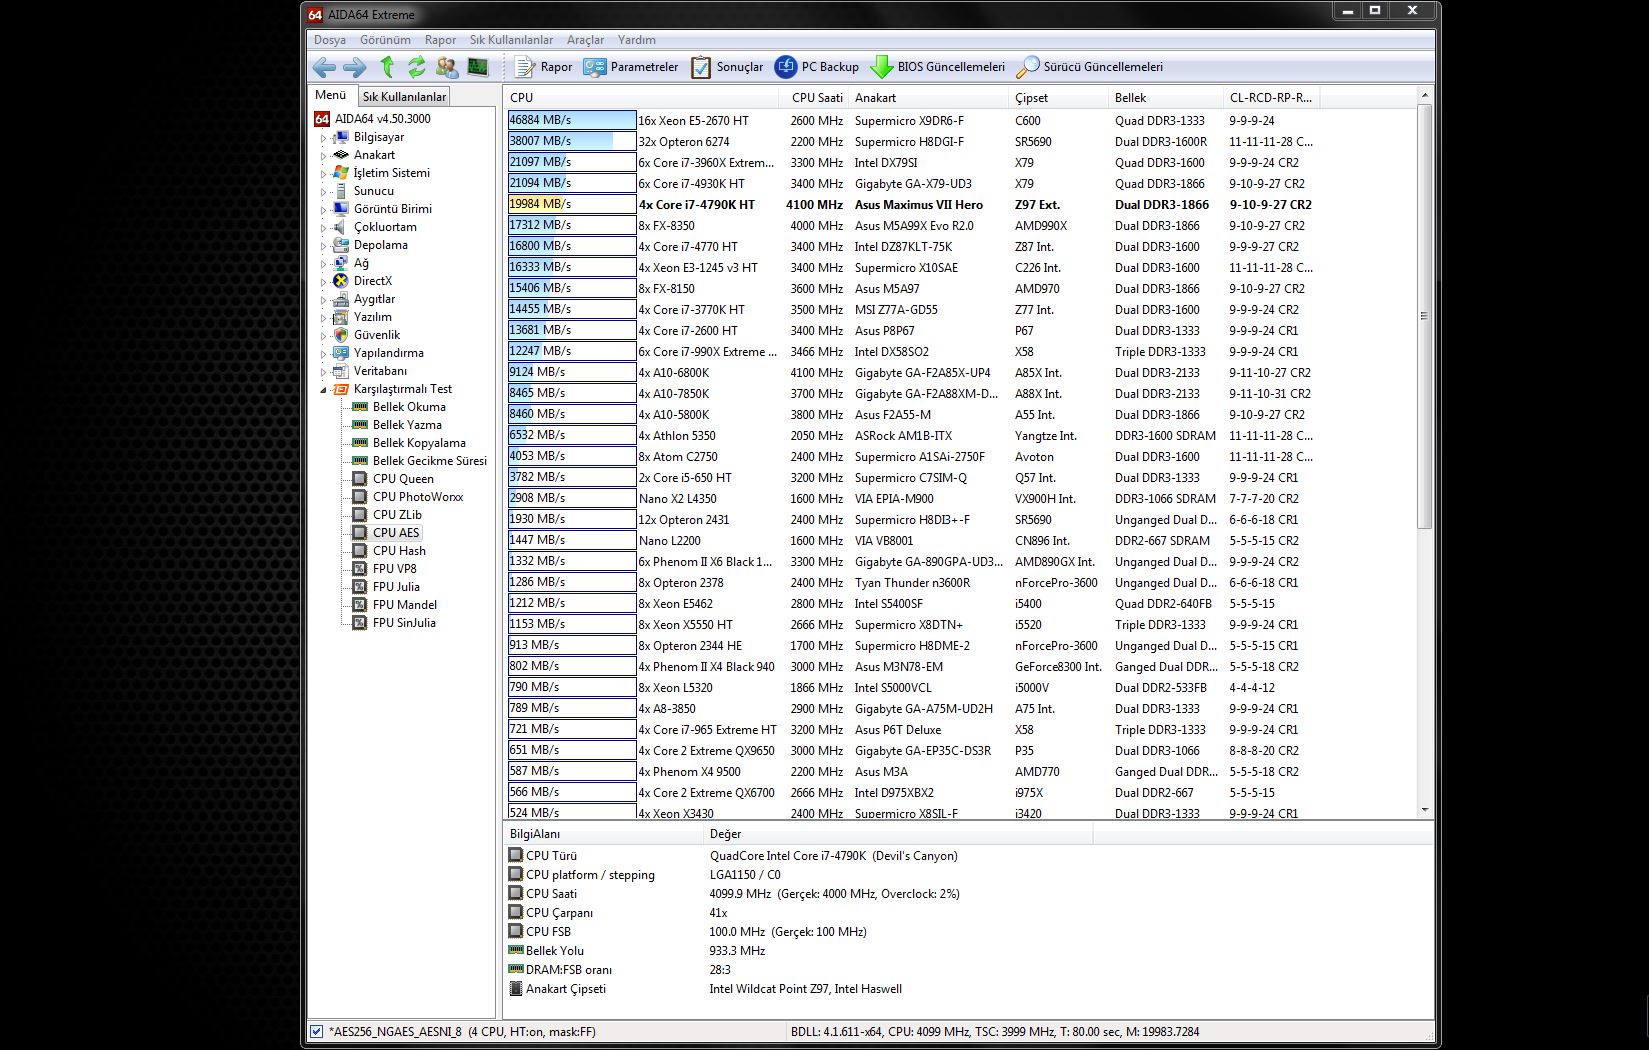Click the user management toolbar icon
This screenshot has width=1649, height=1050.
coord(447,67)
